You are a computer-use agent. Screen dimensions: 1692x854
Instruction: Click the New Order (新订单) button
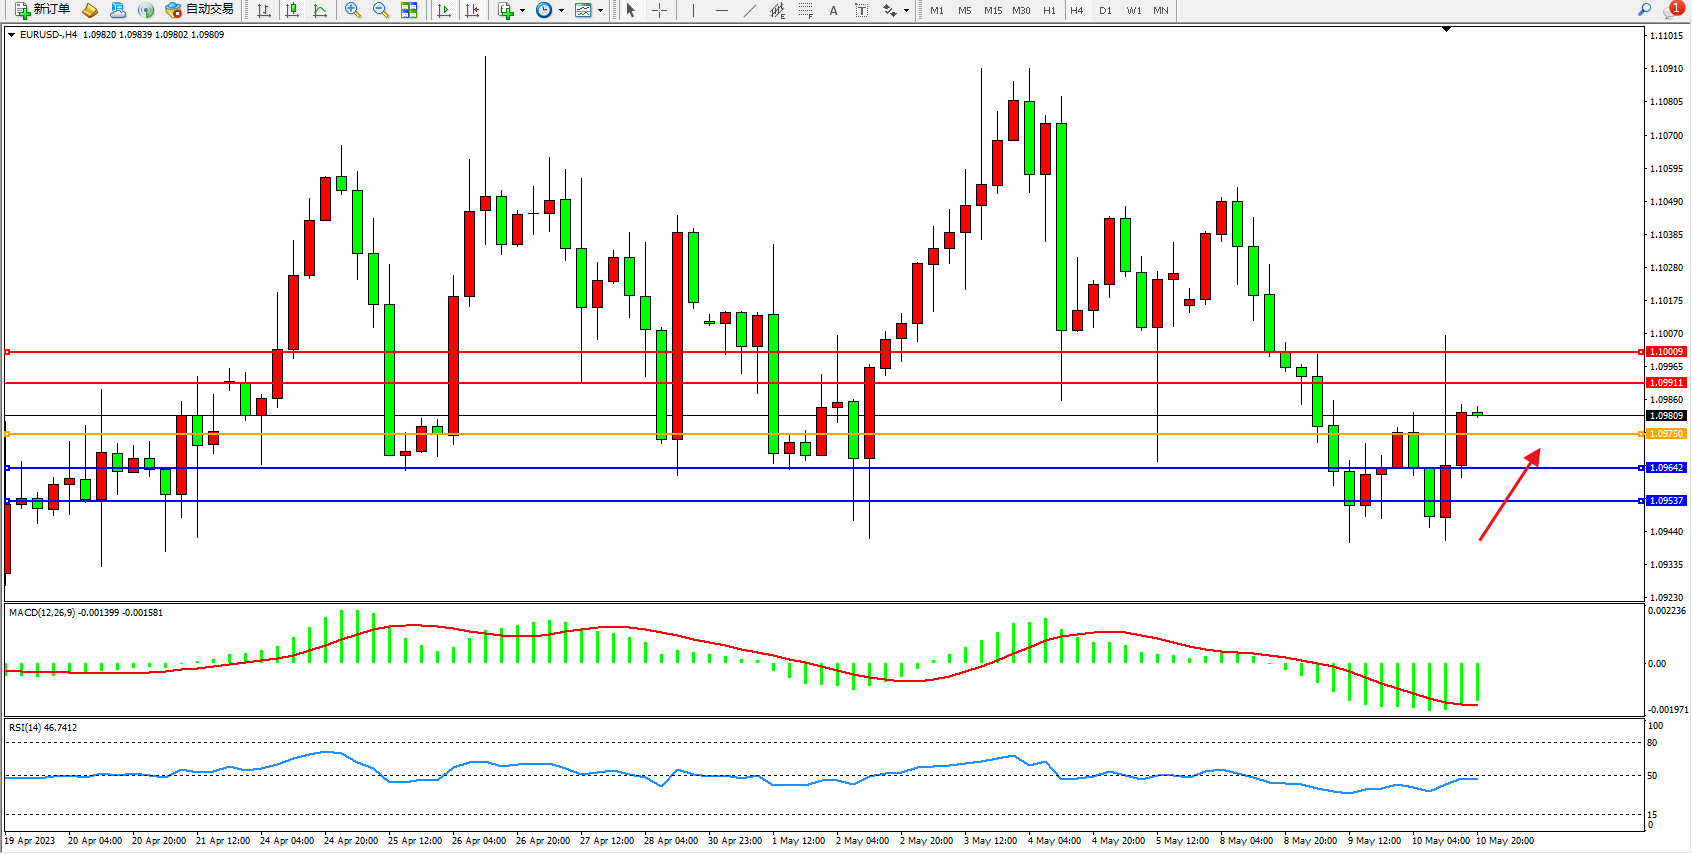pyautogui.click(x=43, y=10)
